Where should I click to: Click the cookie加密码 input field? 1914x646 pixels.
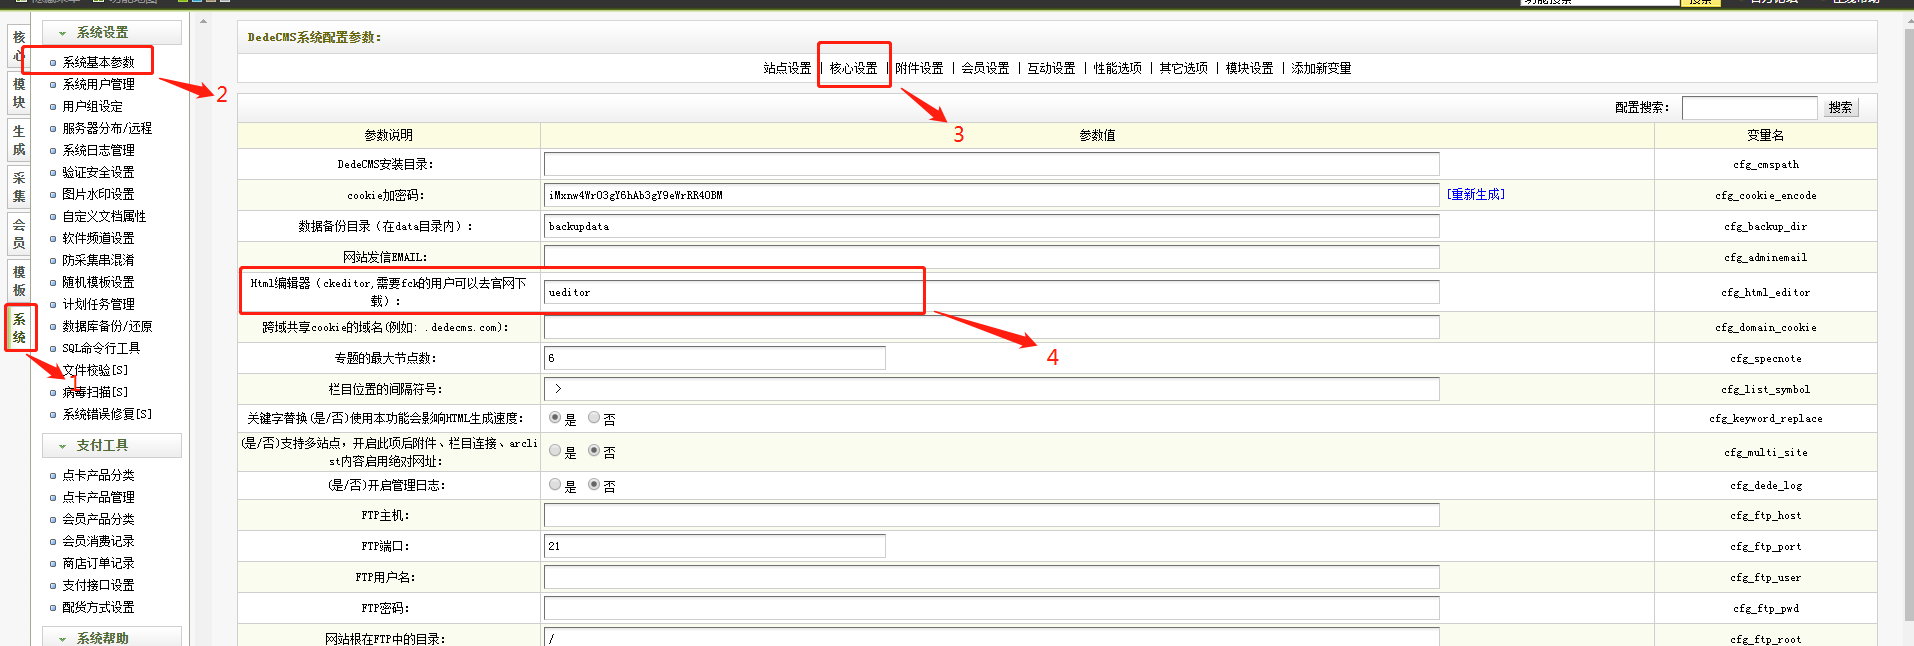pos(991,195)
